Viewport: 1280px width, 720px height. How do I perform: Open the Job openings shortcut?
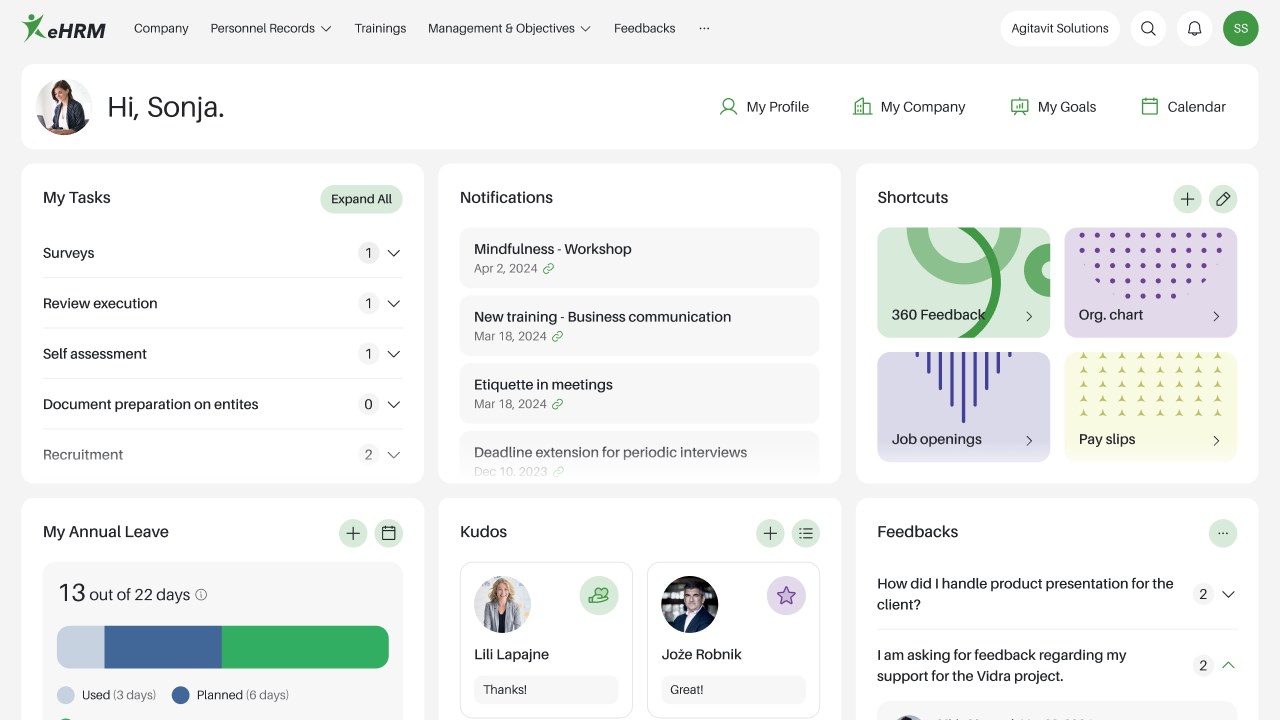click(x=964, y=407)
